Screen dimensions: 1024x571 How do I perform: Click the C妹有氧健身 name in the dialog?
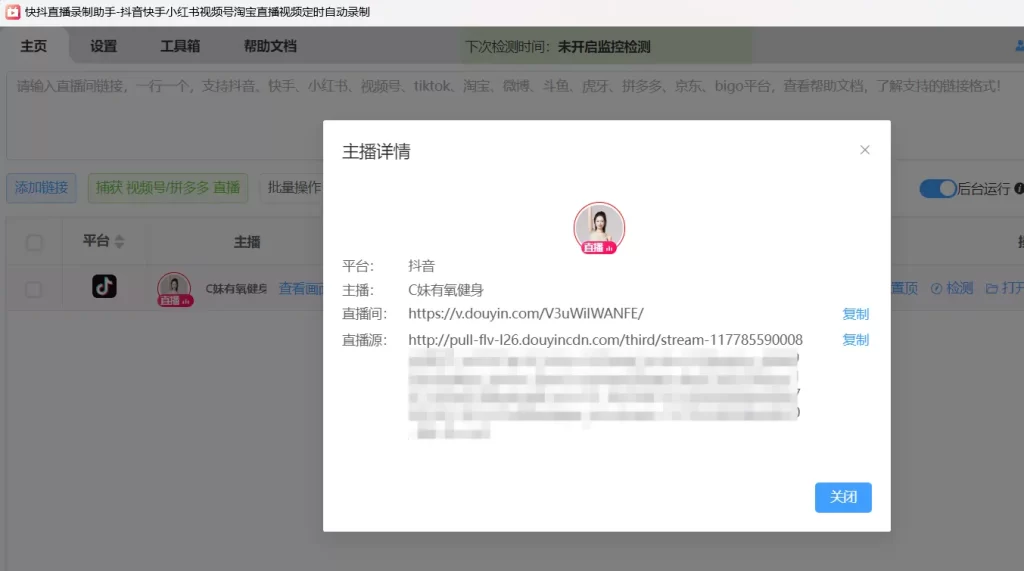tap(445, 290)
